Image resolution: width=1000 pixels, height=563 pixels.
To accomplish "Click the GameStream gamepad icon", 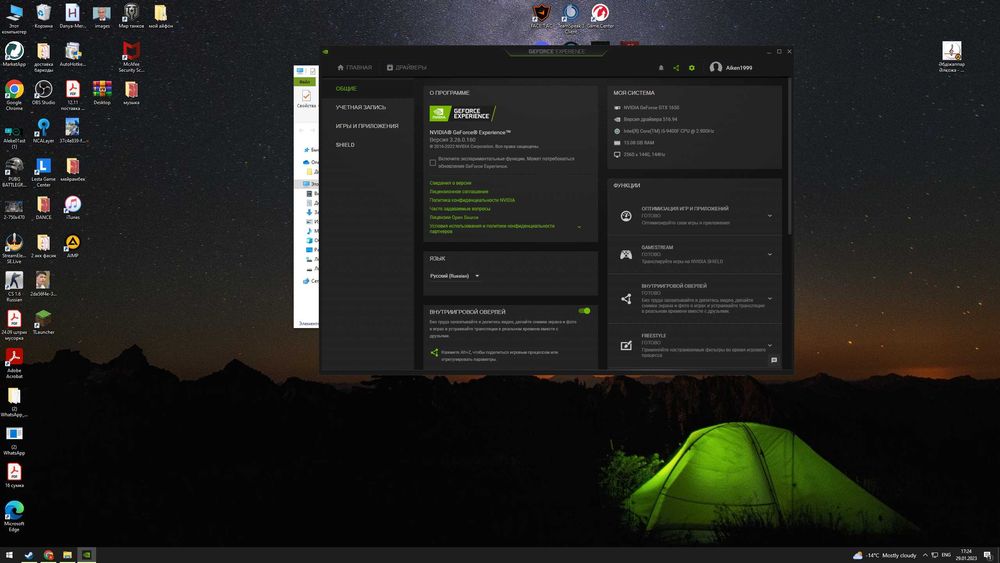I will click(x=626, y=254).
